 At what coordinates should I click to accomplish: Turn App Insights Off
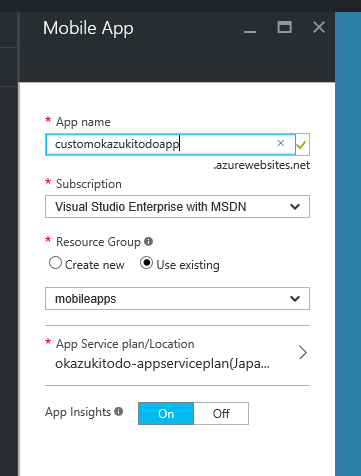coord(221,414)
